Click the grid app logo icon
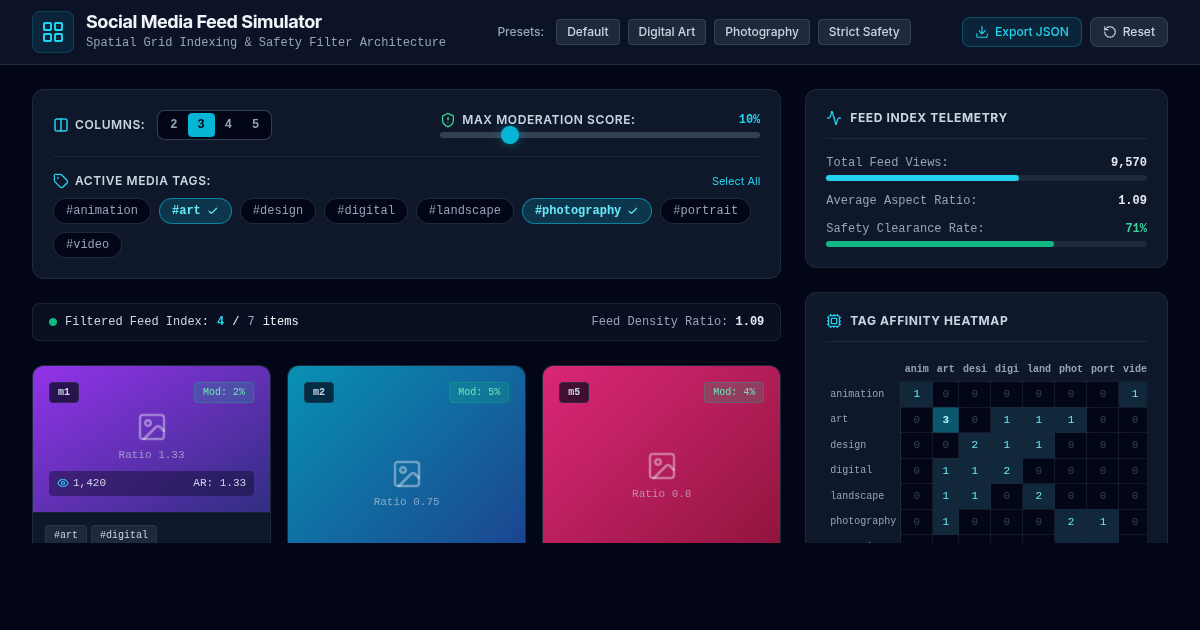Image resolution: width=1200 pixels, height=630 pixels. (x=53, y=32)
